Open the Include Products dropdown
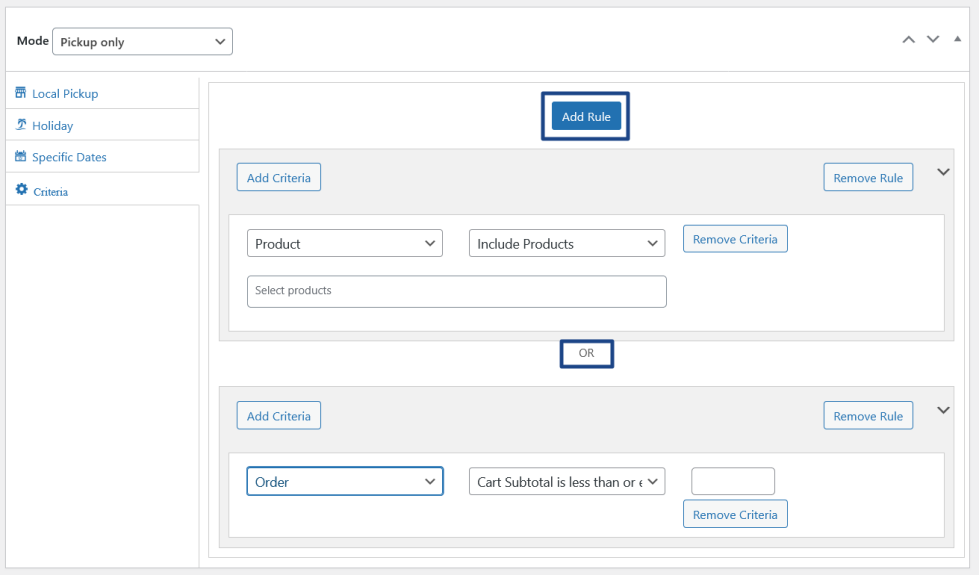Screen dimensions: 979x575 [x=566, y=244]
